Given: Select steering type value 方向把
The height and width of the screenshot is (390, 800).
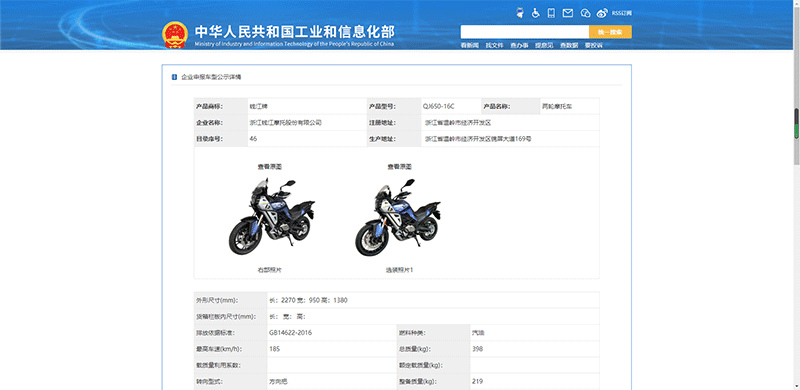Looking at the screenshot, I should (x=279, y=381).
